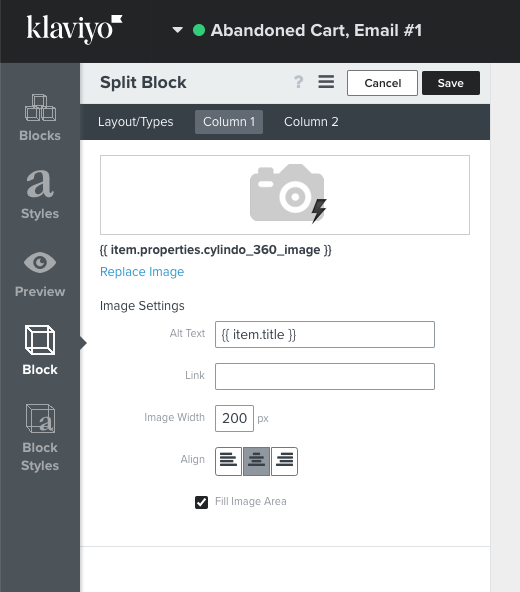Switch to the Column 2 tab
The image size is (520, 592).
[x=311, y=122]
